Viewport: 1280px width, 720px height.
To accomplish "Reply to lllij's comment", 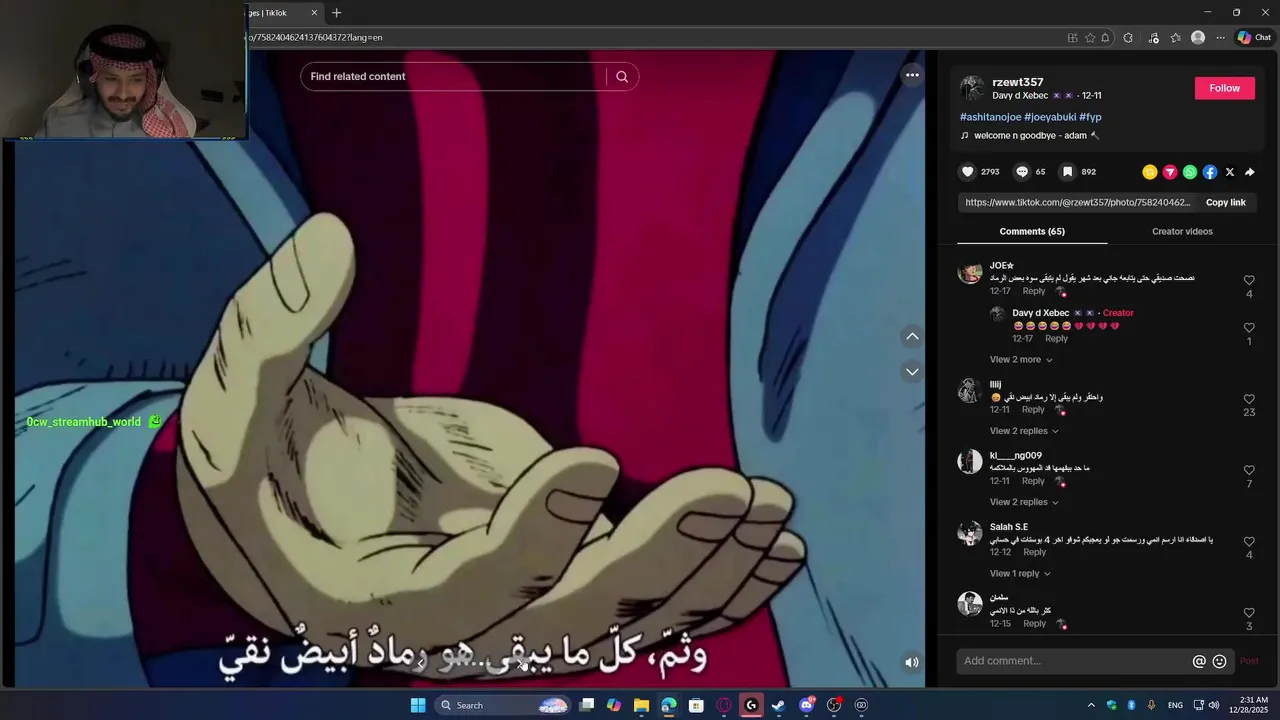I will click(x=1033, y=410).
